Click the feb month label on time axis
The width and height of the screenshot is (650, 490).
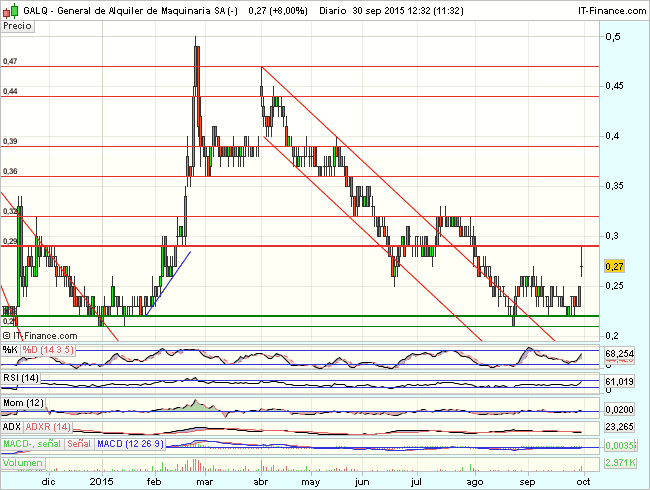click(154, 482)
